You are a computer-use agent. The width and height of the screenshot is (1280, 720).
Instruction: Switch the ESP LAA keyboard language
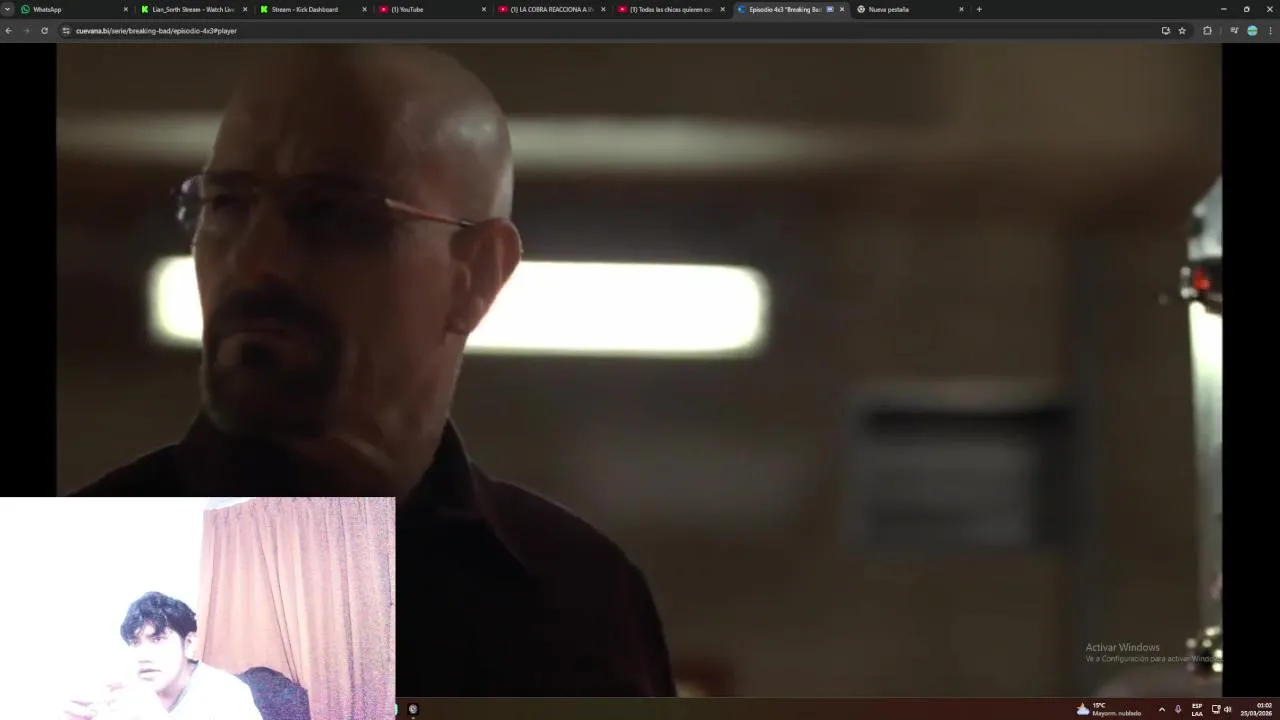click(1197, 709)
